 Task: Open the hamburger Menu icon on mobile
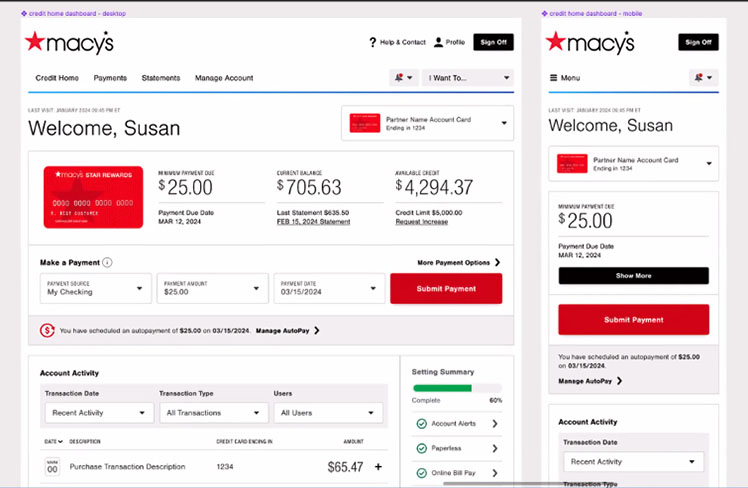point(553,77)
